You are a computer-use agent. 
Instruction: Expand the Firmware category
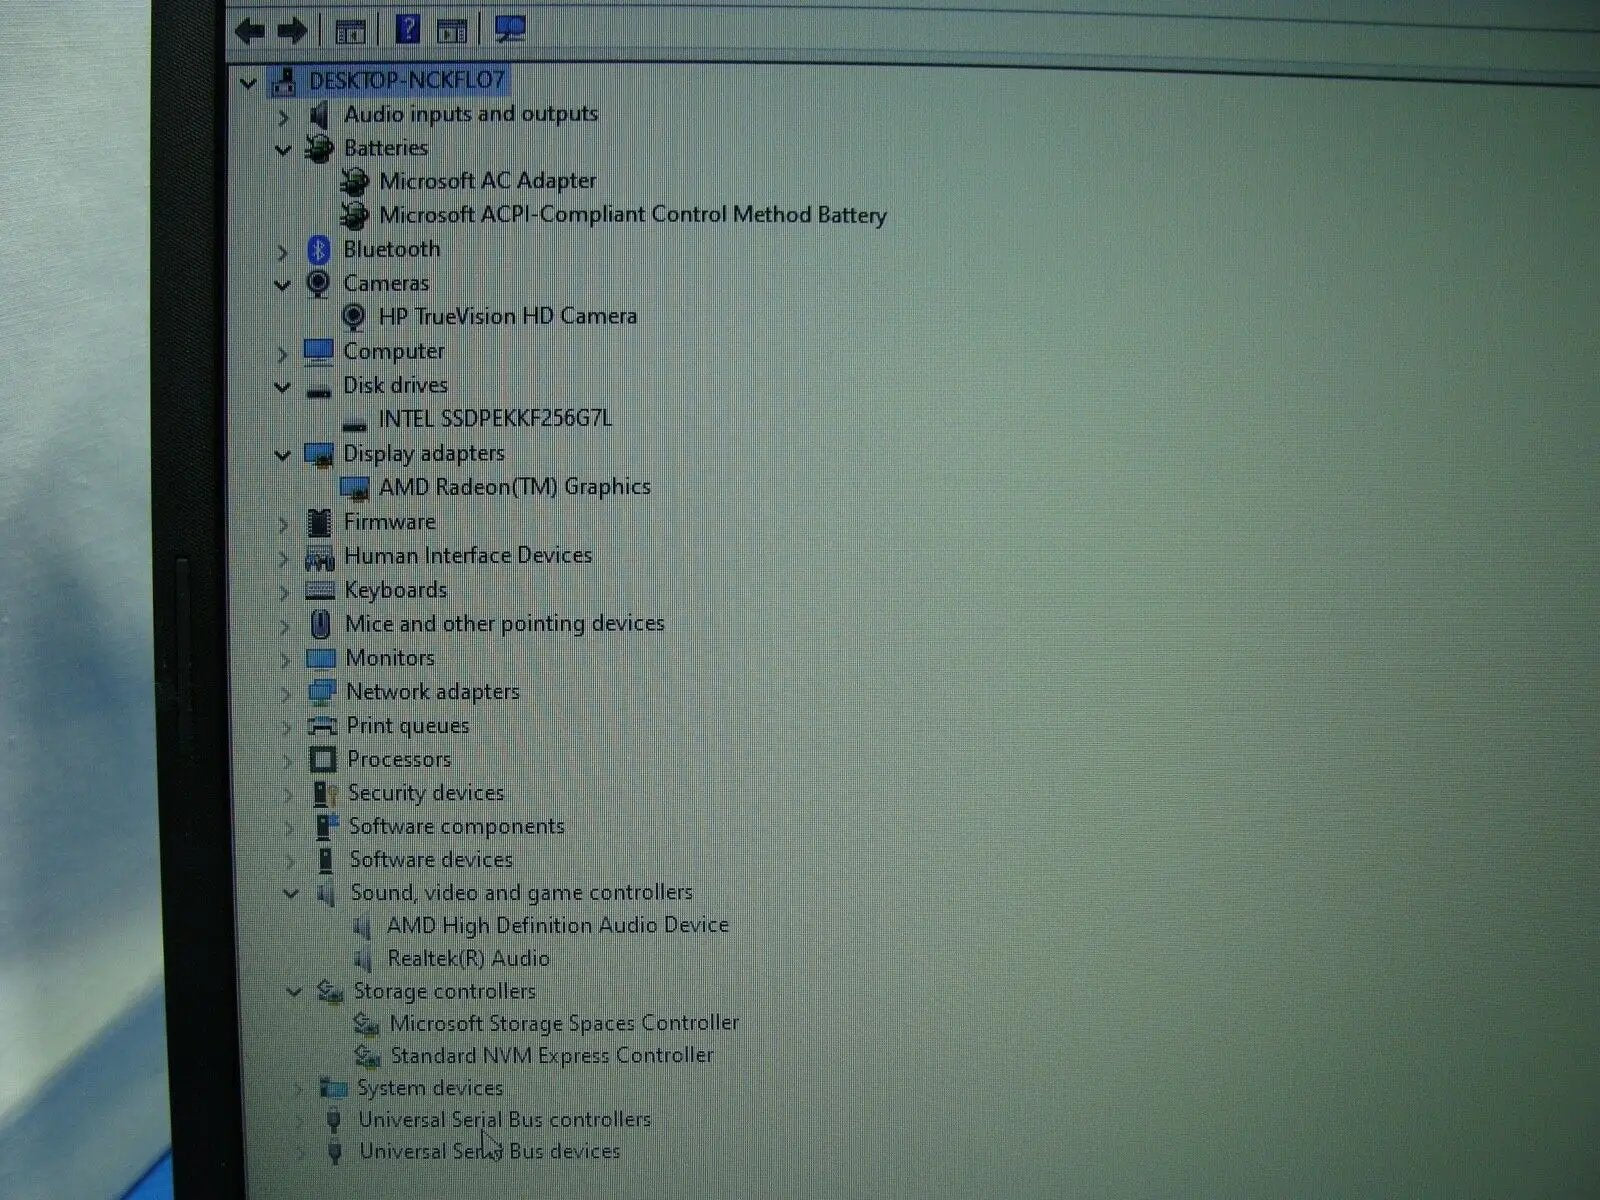click(x=284, y=523)
